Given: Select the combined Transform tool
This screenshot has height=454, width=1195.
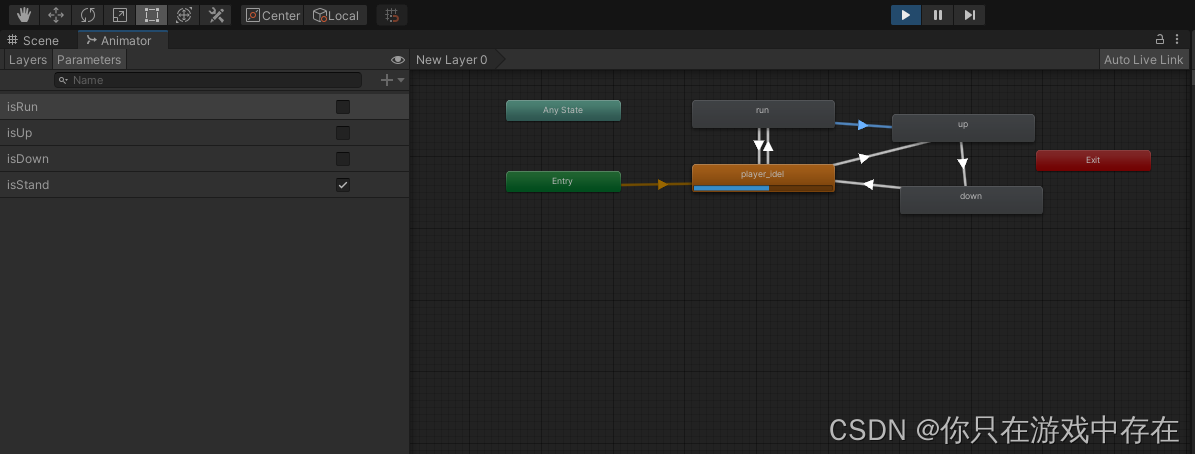Looking at the screenshot, I should coord(184,14).
